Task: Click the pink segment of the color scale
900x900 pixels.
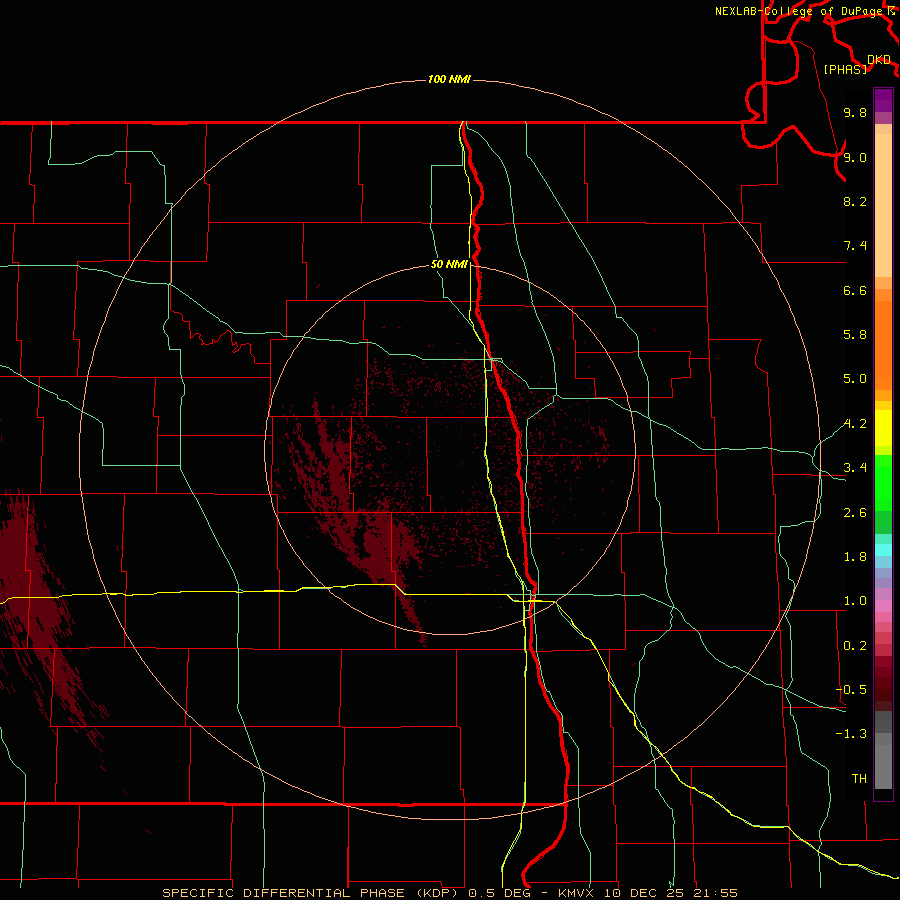Action: (883, 606)
